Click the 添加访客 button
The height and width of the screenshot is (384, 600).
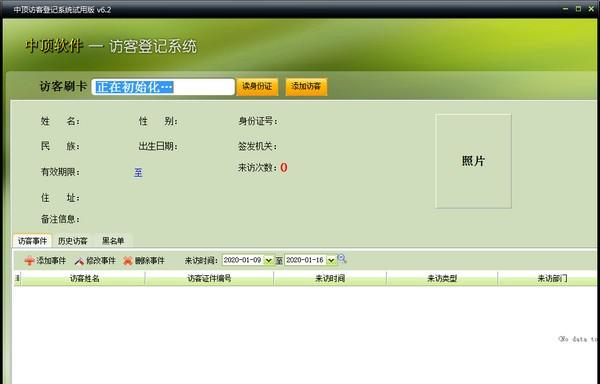(306, 86)
